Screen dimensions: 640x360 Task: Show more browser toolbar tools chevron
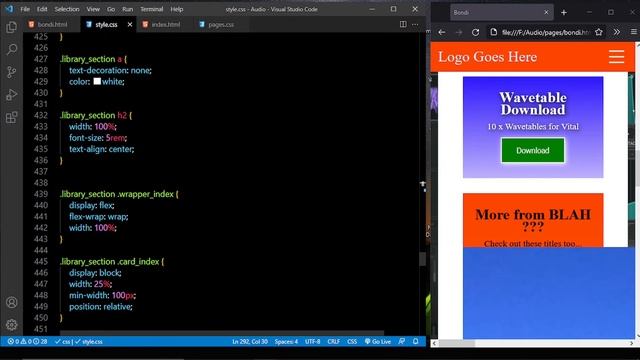pyautogui.click(x=616, y=32)
